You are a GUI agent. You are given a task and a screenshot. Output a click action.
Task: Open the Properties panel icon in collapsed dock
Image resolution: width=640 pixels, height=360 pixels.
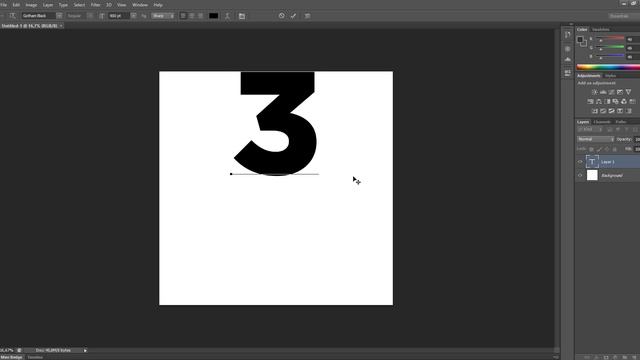(568, 49)
